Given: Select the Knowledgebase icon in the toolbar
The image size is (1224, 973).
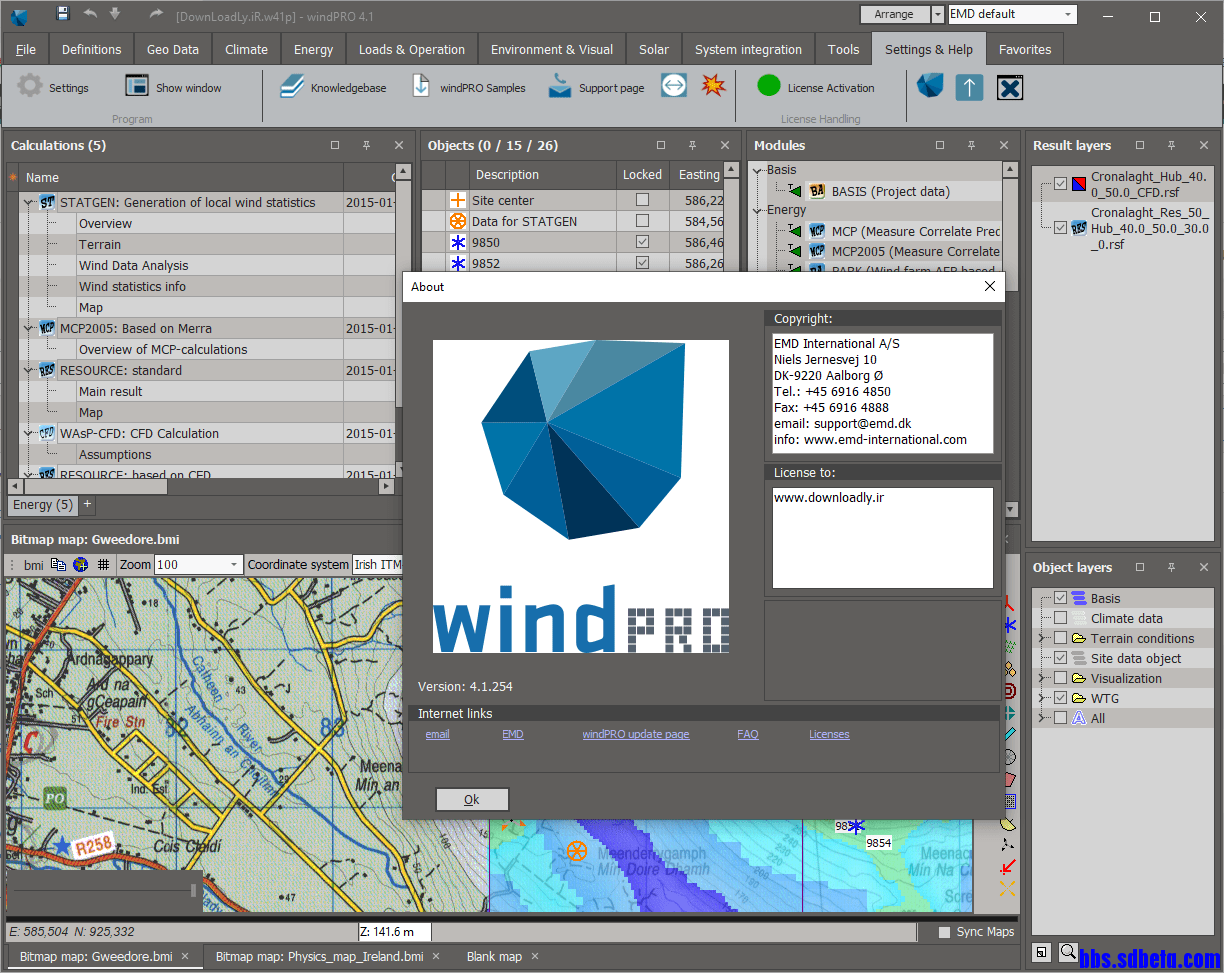Looking at the screenshot, I should click(x=292, y=86).
